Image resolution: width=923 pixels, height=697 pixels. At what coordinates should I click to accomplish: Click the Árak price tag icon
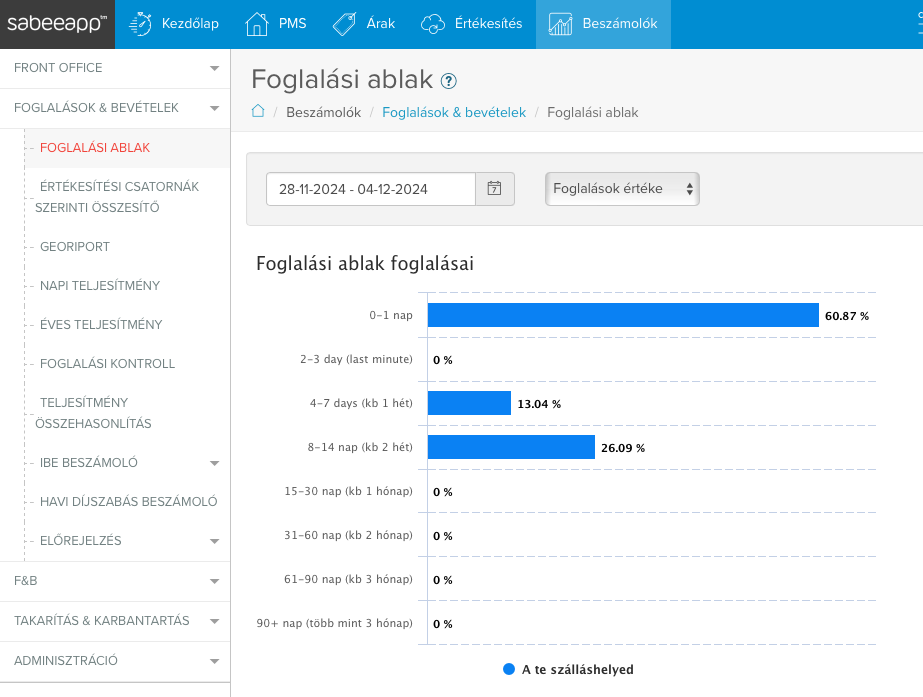click(344, 24)
